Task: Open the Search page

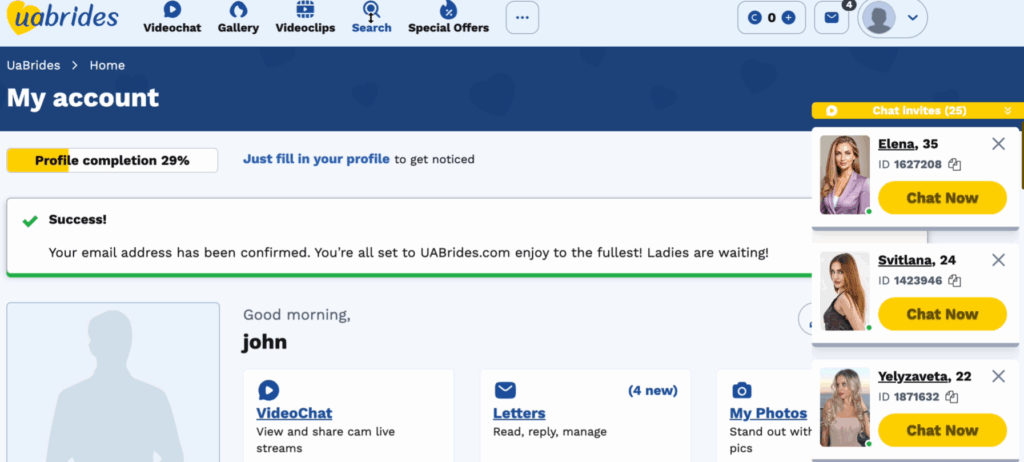Action: tap(371, 18)
